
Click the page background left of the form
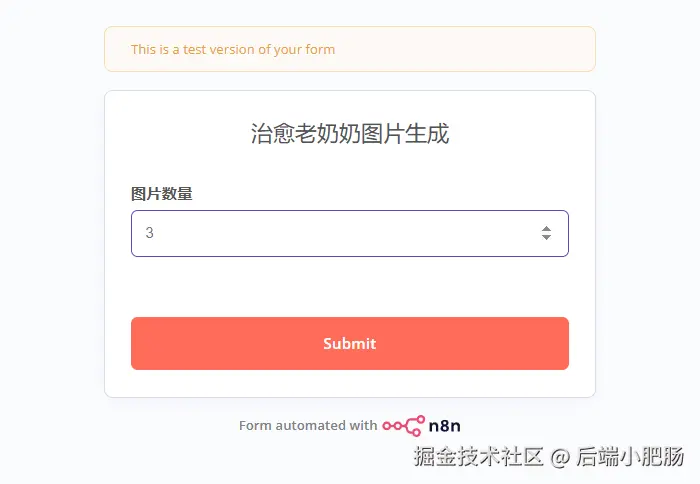(x=50, y=250)
